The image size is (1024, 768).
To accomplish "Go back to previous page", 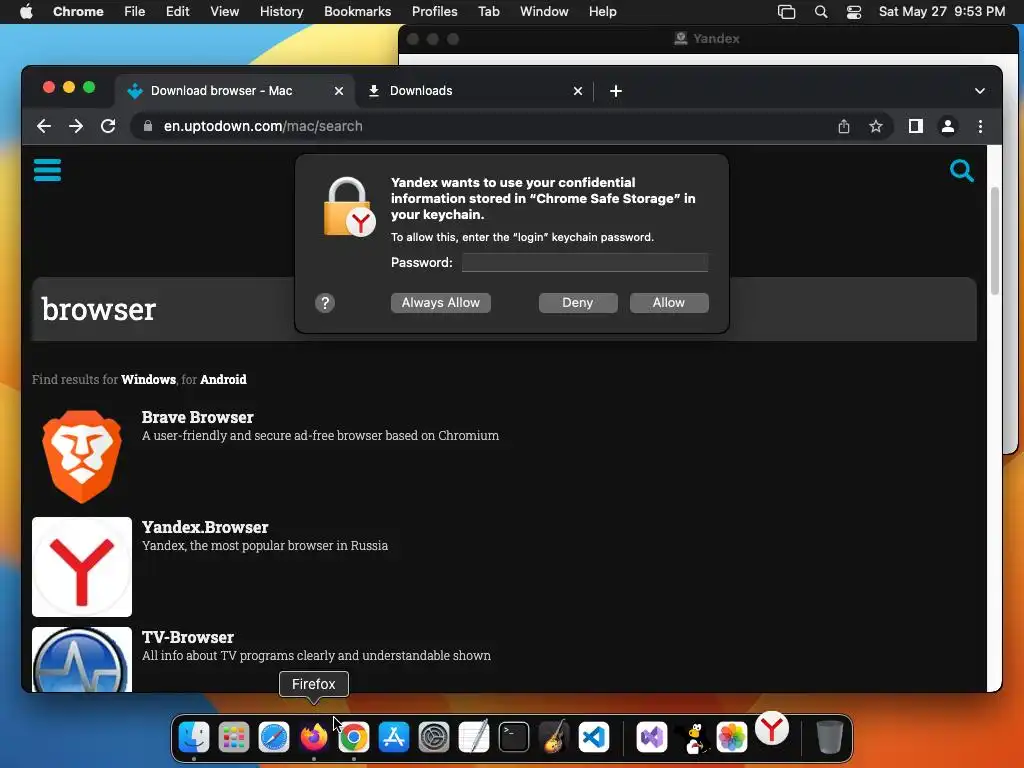I will coord(44,126).
